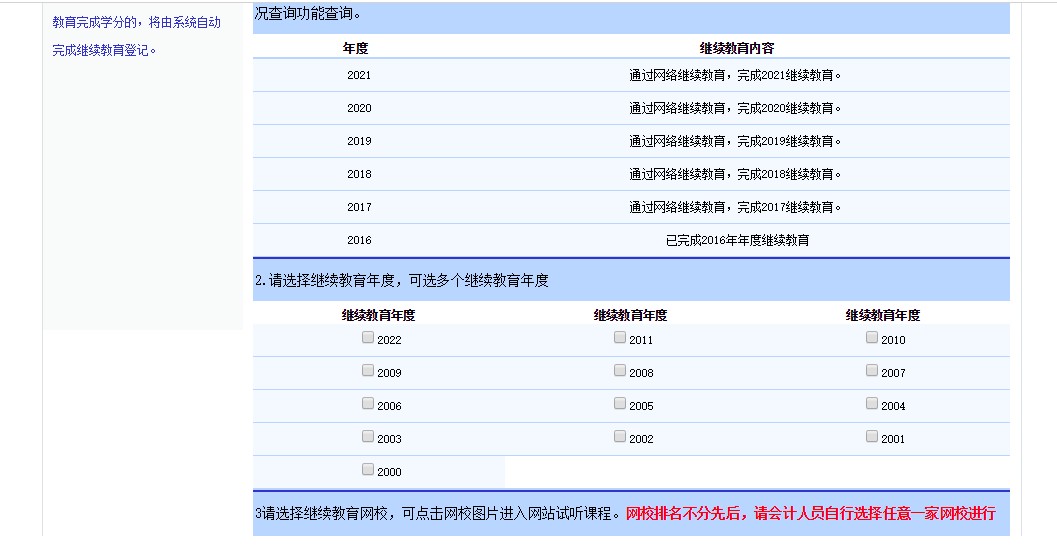Screen dimensions: 1057x550
Task: Click the red 网校排名不分先后 notice text
Action: (x=810, y=514)
